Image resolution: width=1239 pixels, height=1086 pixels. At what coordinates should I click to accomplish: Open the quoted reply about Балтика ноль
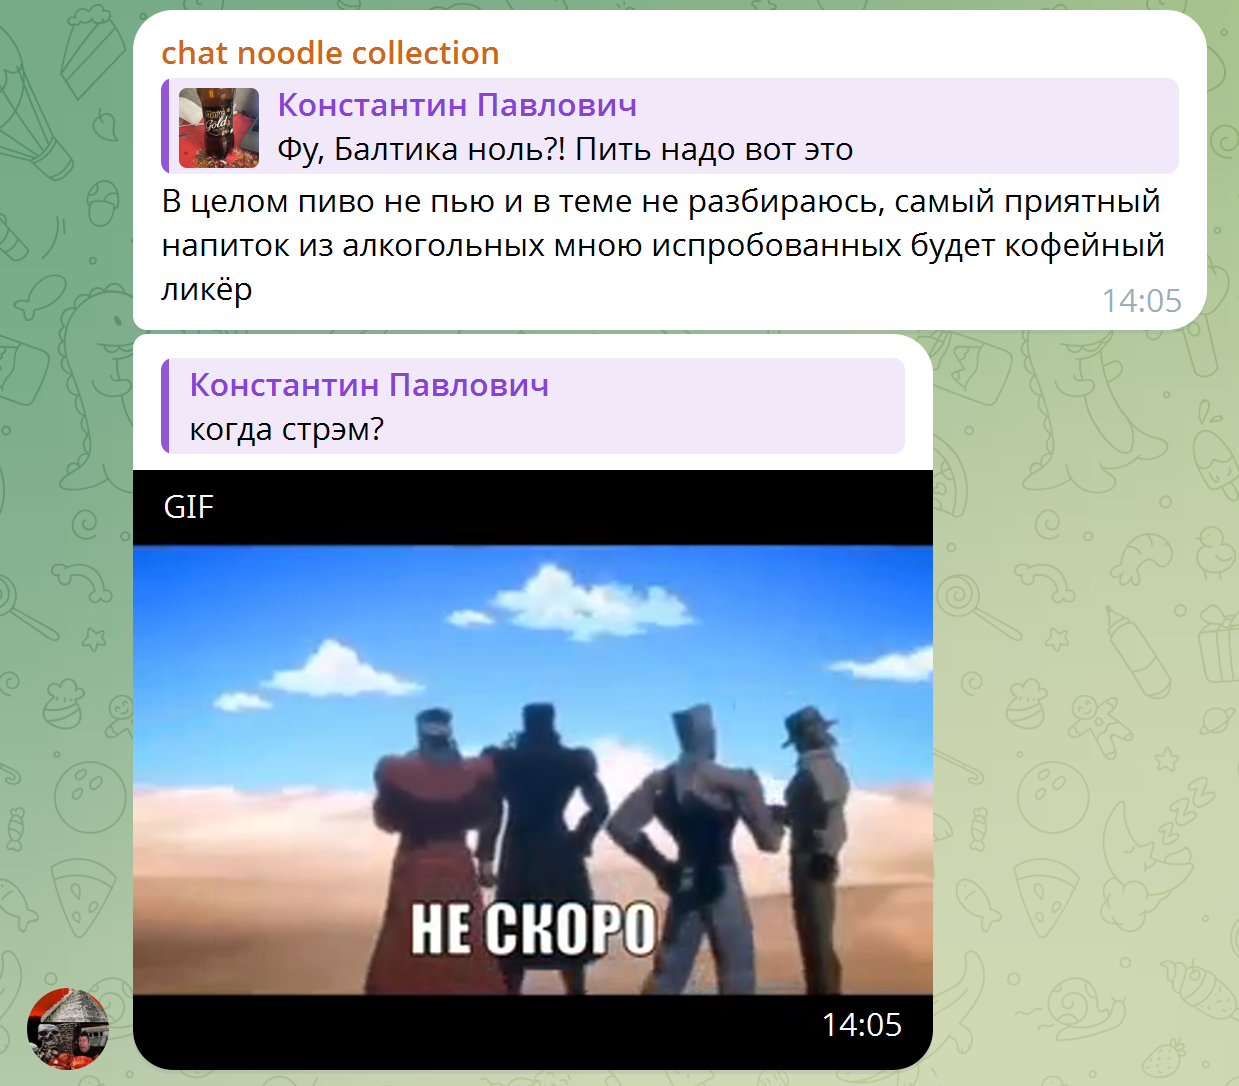coord(670,126)
